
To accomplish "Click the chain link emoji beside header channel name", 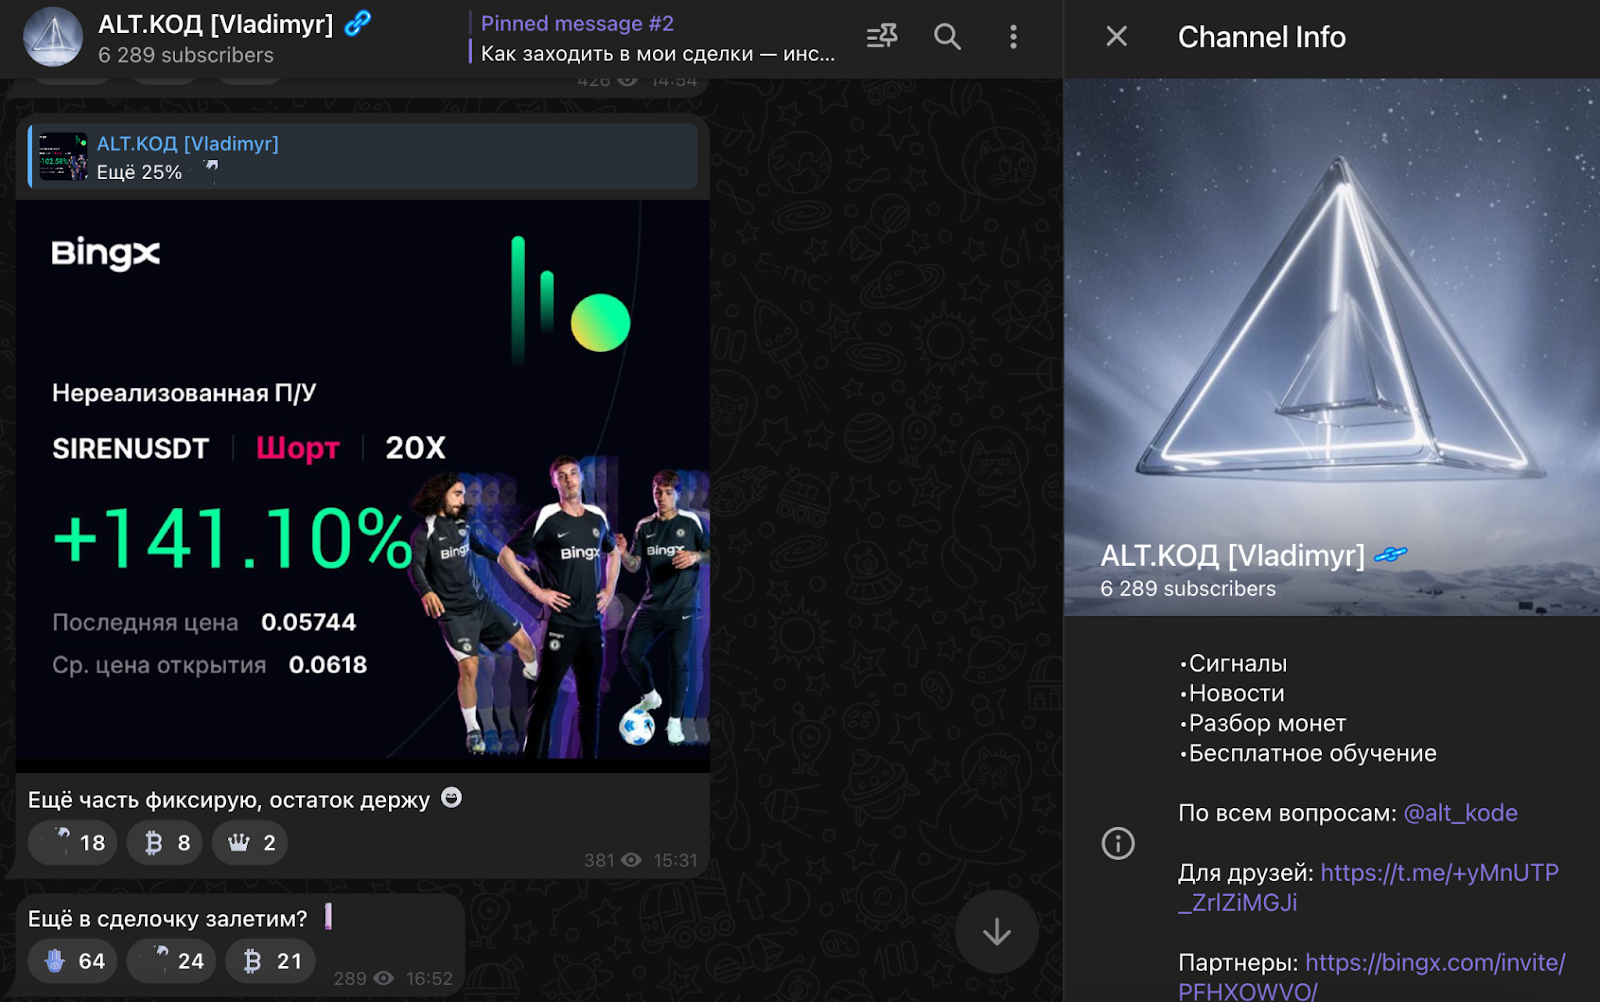I will coord(357,23).
